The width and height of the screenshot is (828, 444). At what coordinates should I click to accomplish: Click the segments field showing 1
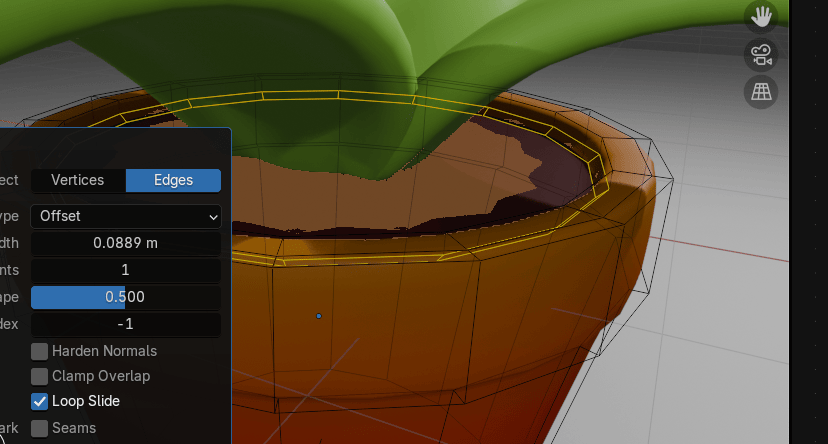(126, 270)
